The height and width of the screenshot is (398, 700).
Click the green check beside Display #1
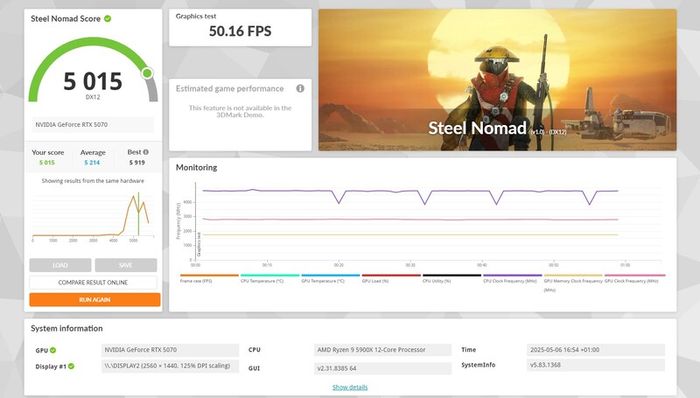71,366
